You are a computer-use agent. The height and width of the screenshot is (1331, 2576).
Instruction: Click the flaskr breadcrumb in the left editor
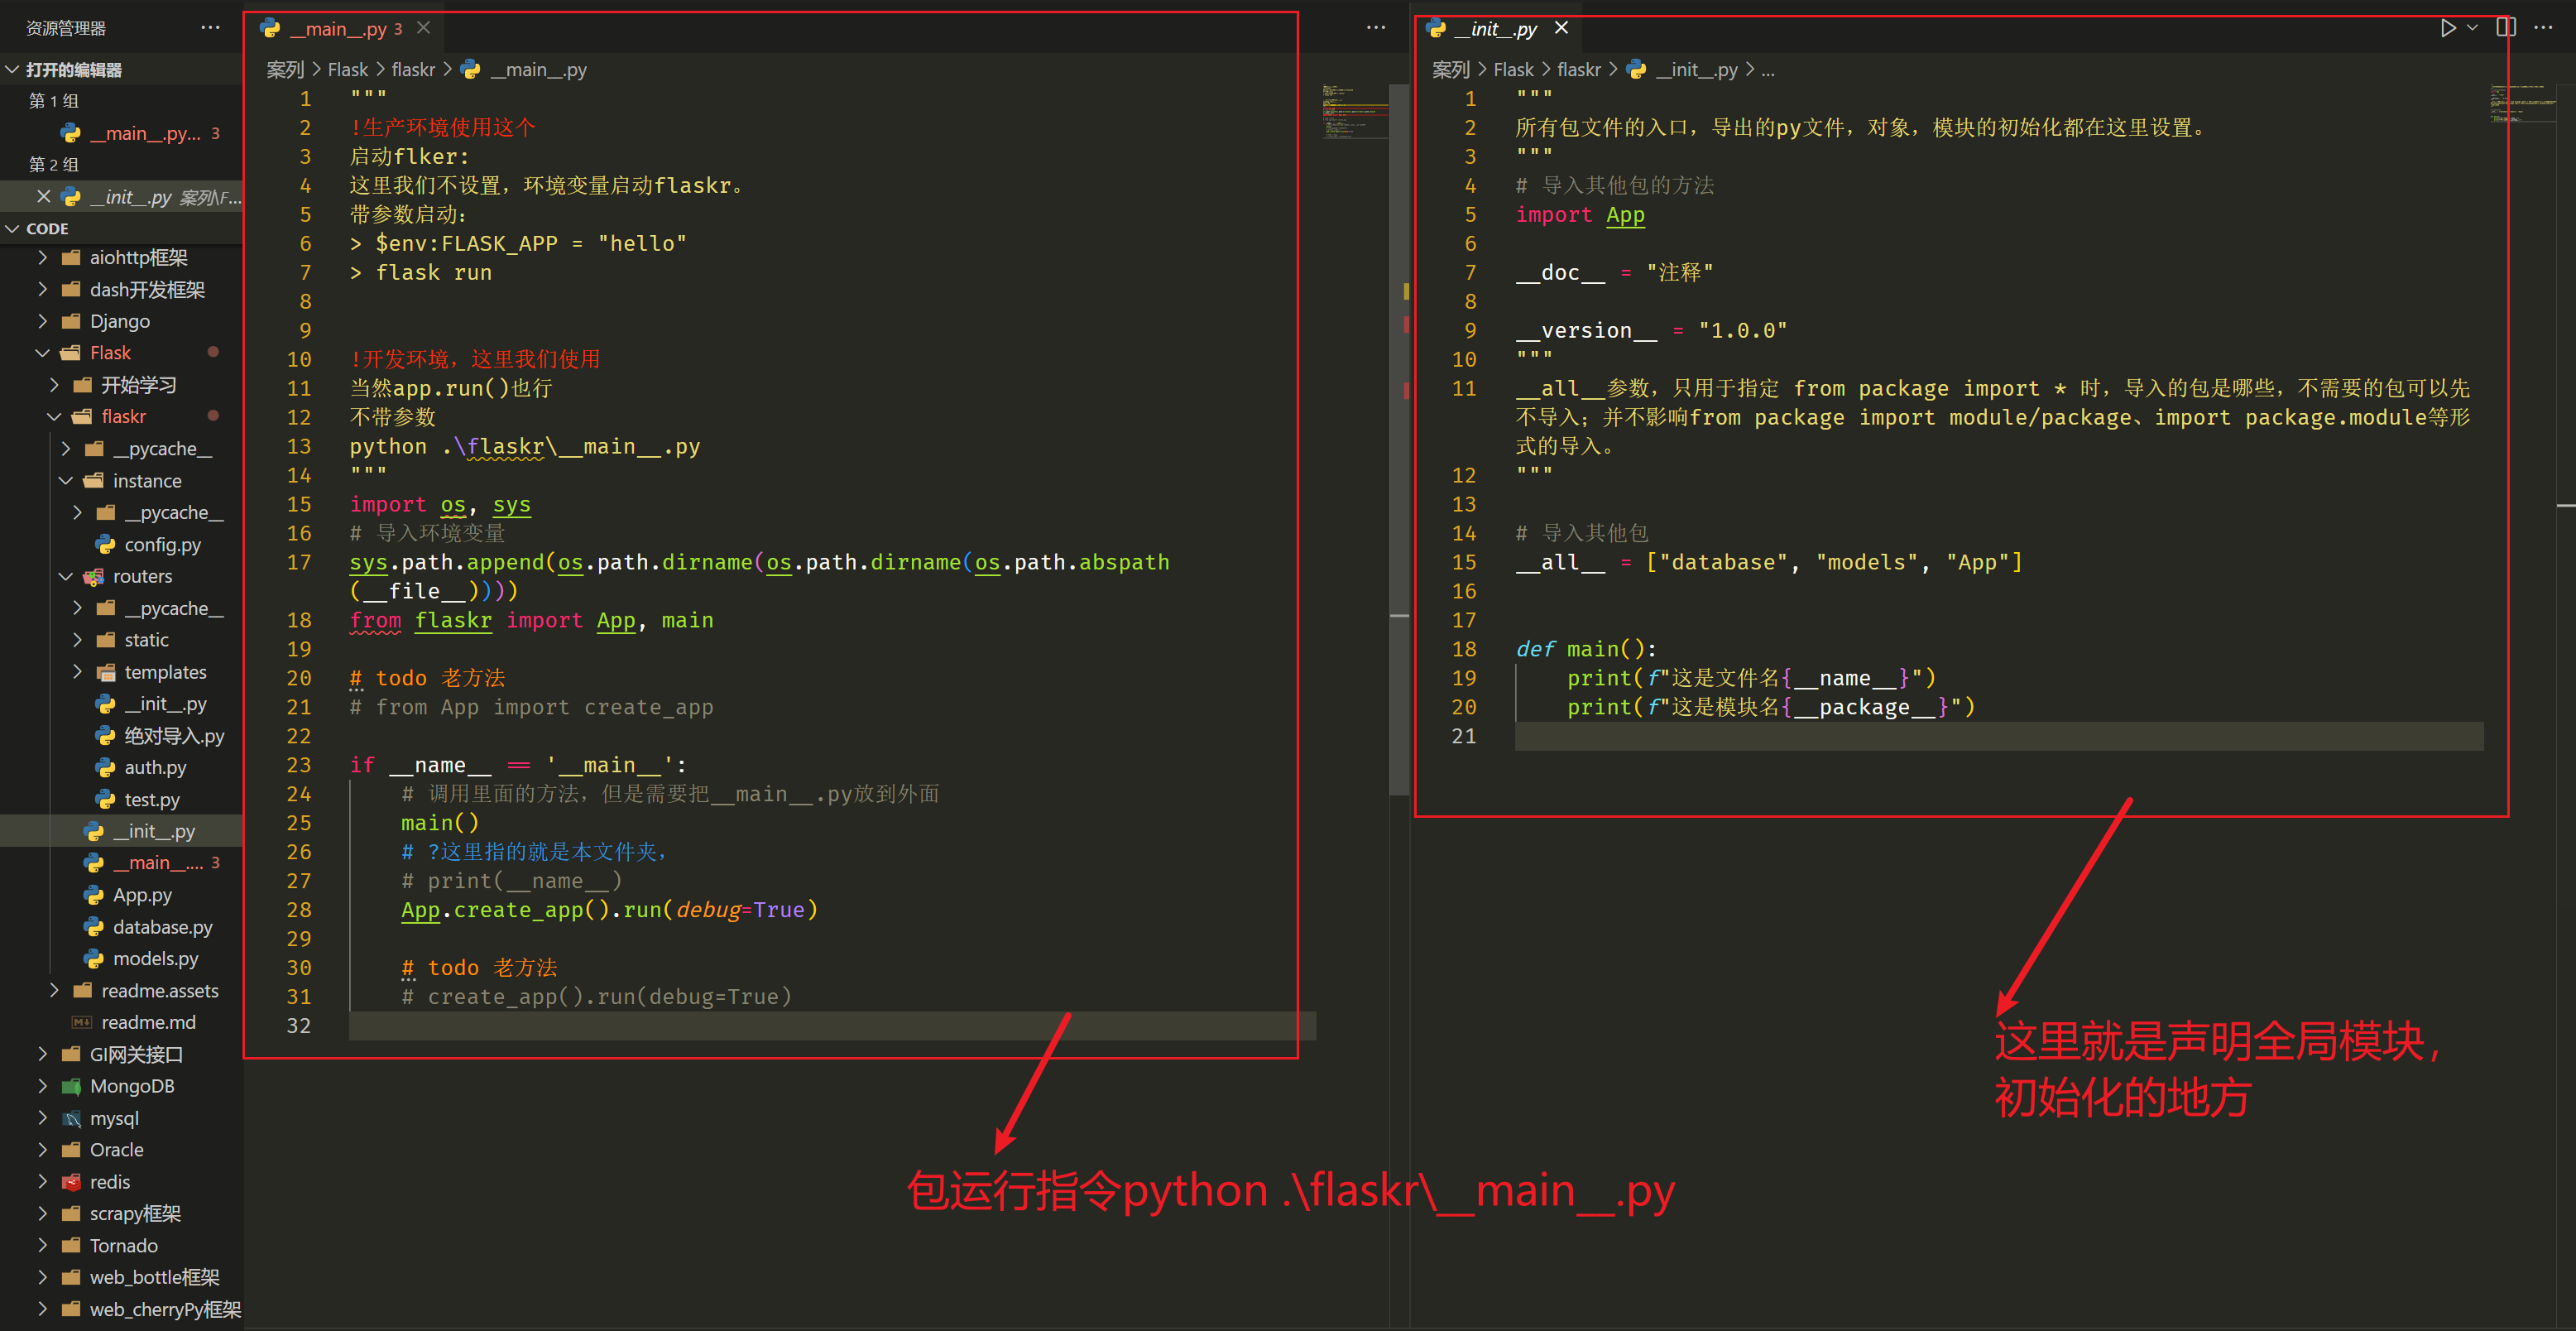tap(413, 70)
